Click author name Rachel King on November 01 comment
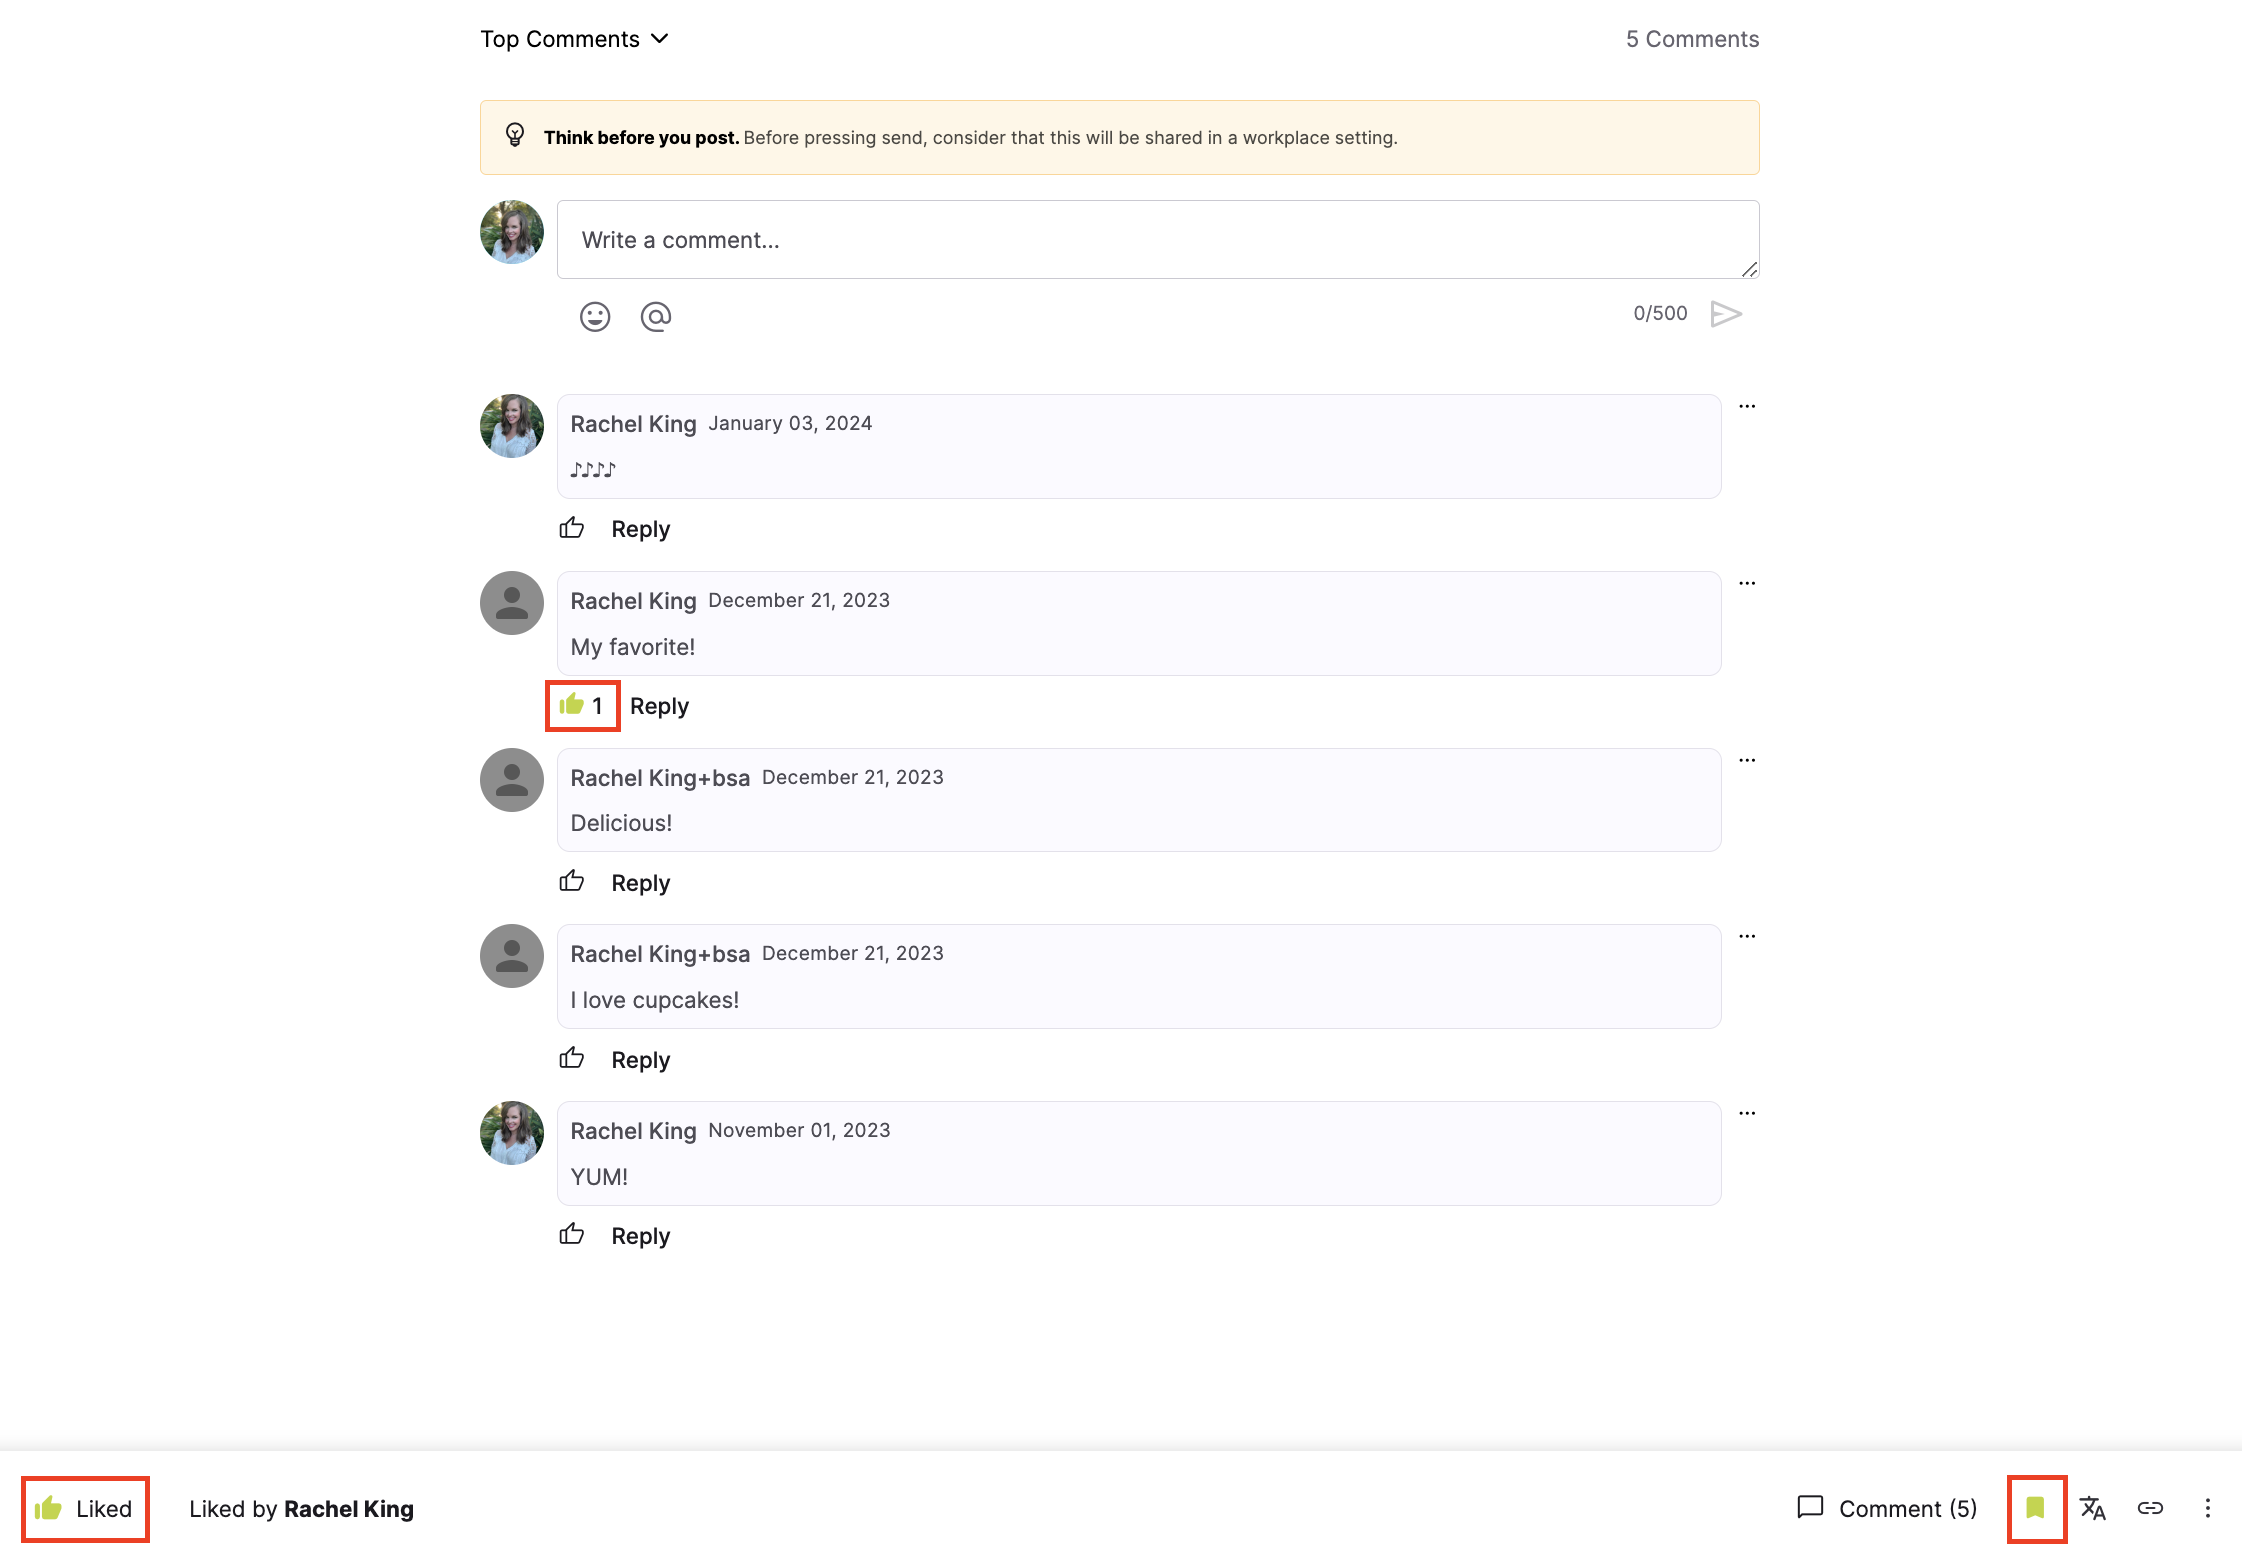The image size is (2242, 1554). pos(633,1131)
